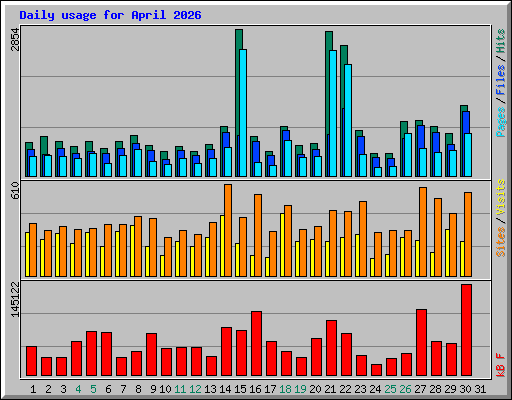Click the red KB bar for day 16
The height and width of the screenshot is (400, 512).
pos(256,344)
